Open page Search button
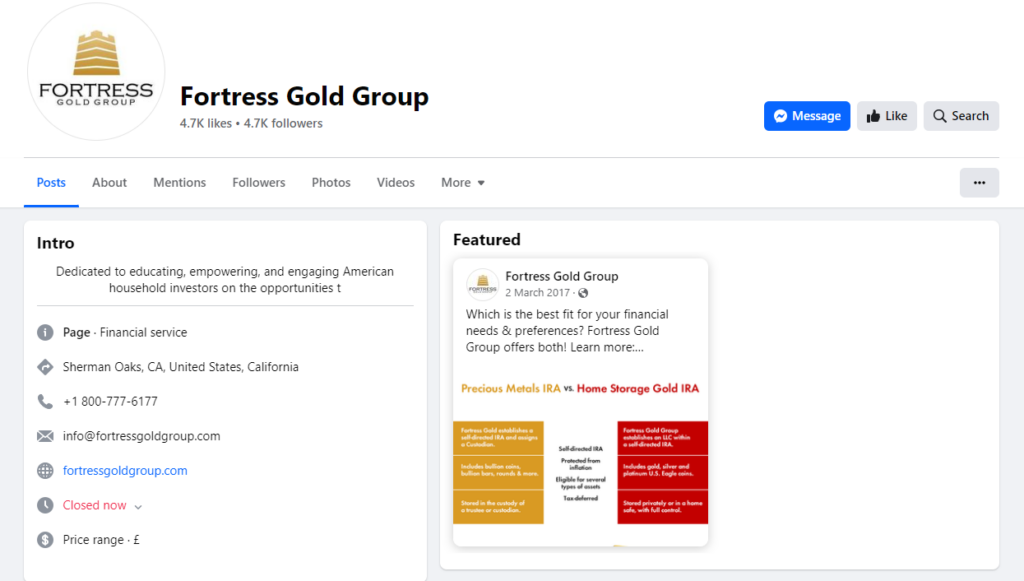1024x581 pixels. (961, 116)
